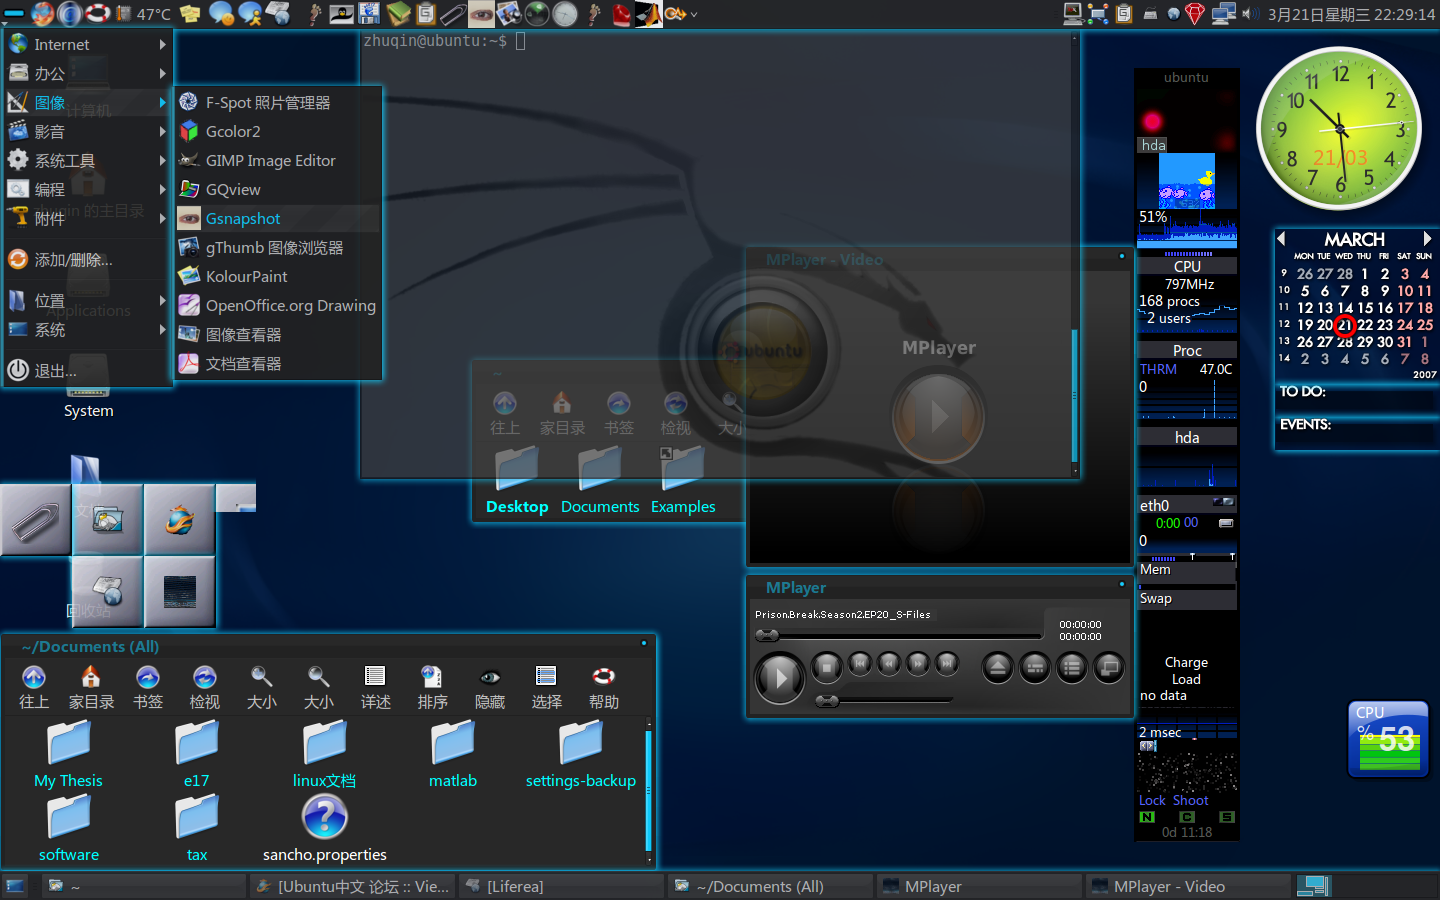Fast forward in MPlayer controls
Image resolution: width=1440 pixels, height=900 pixels.
click(918, 663)
